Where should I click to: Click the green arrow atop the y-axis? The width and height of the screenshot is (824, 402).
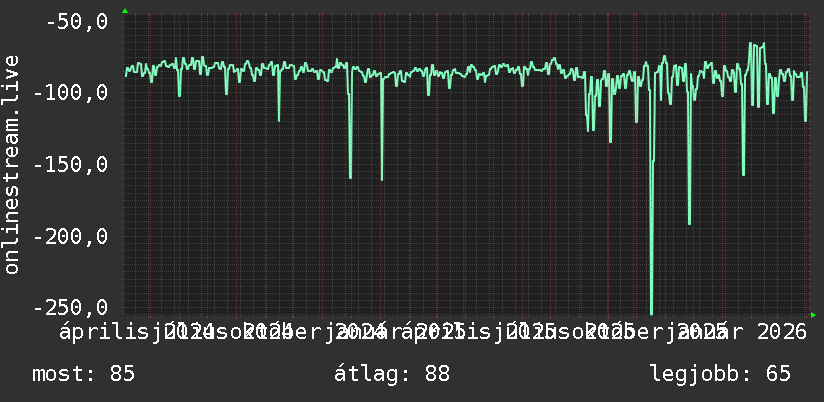(125, 11)
